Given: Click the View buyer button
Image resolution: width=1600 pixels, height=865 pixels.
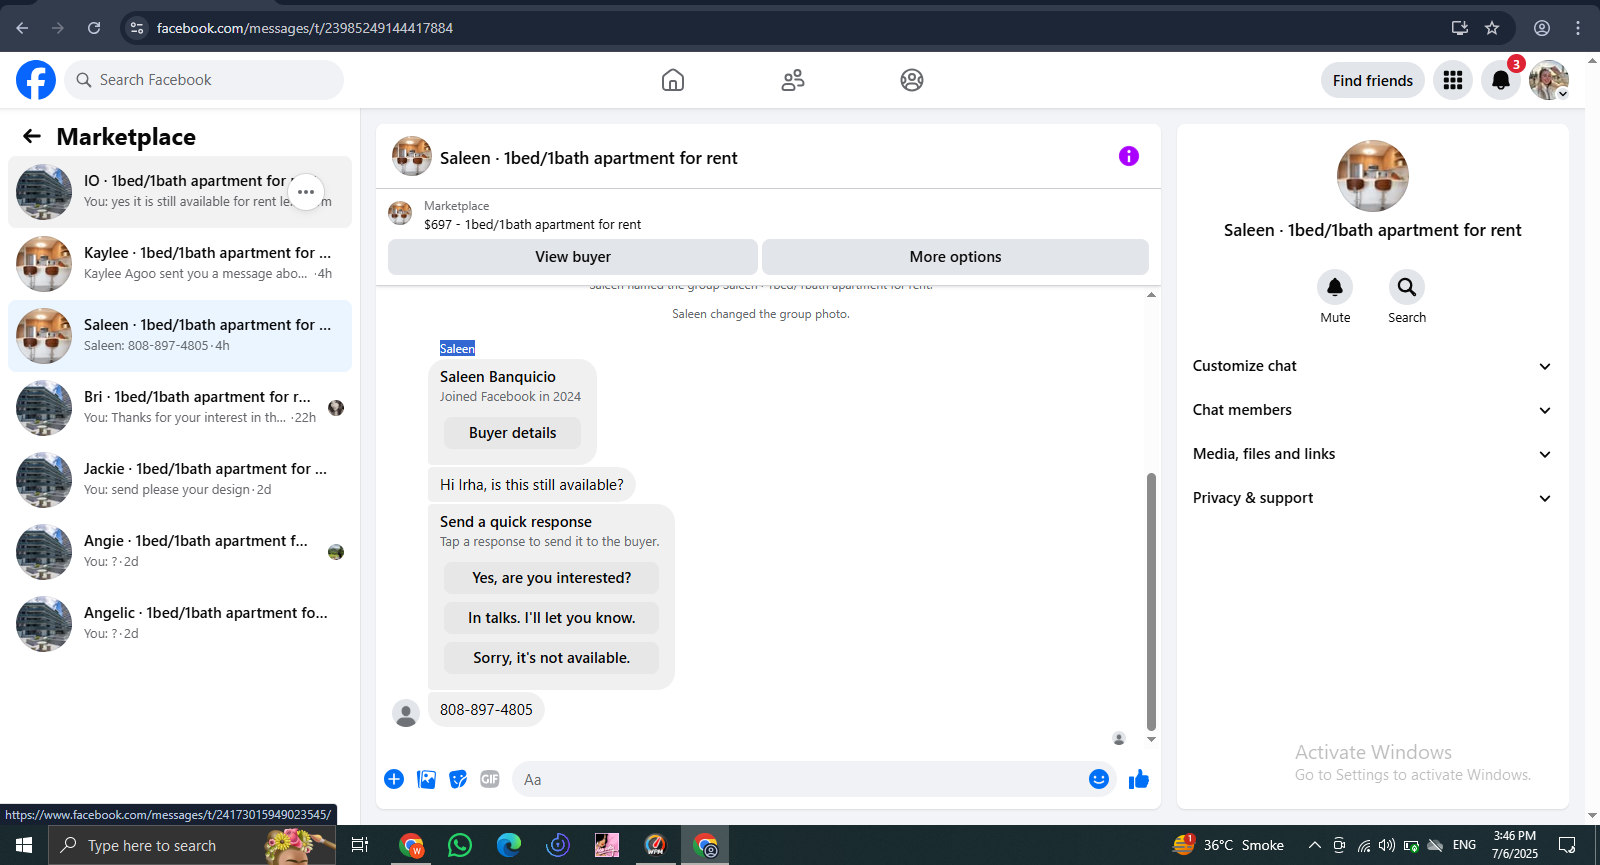Looking at the screenshot, I should tap(573, 257).
